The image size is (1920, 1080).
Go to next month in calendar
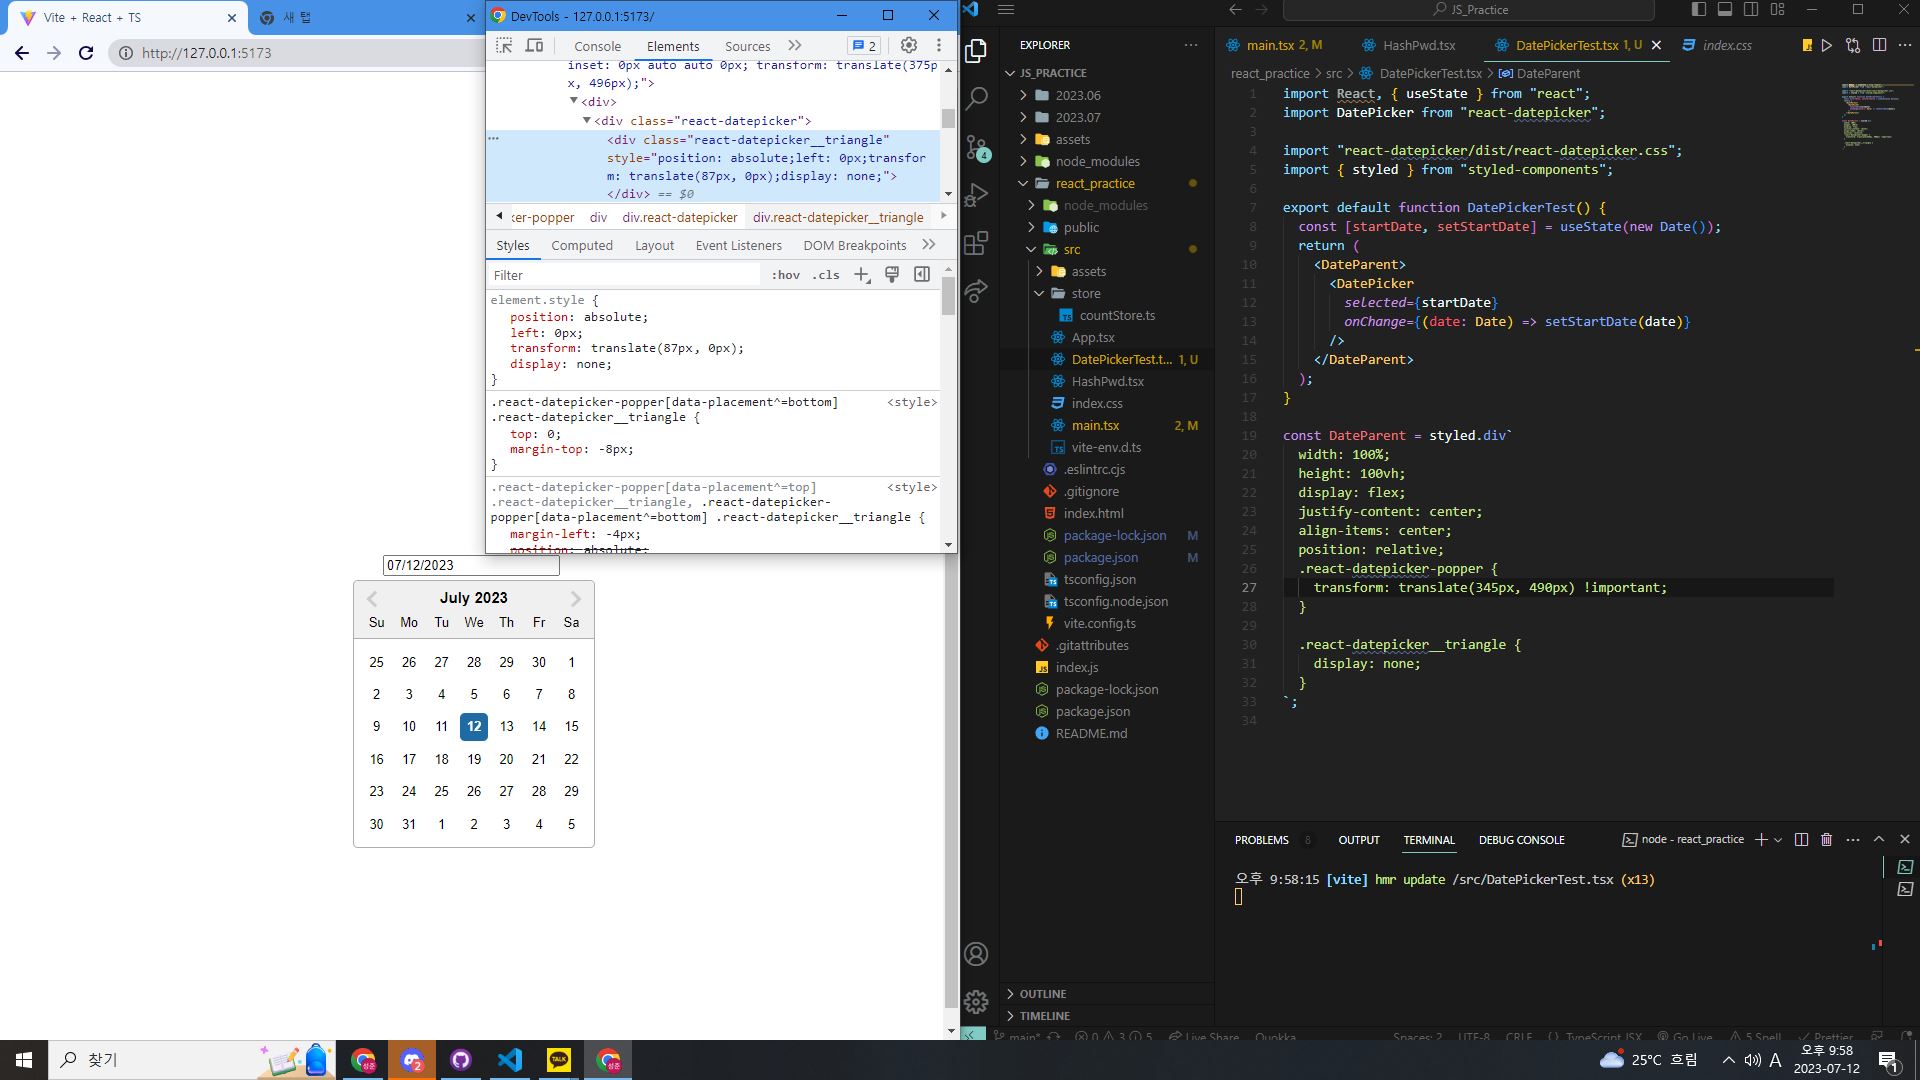click(575, 599)
